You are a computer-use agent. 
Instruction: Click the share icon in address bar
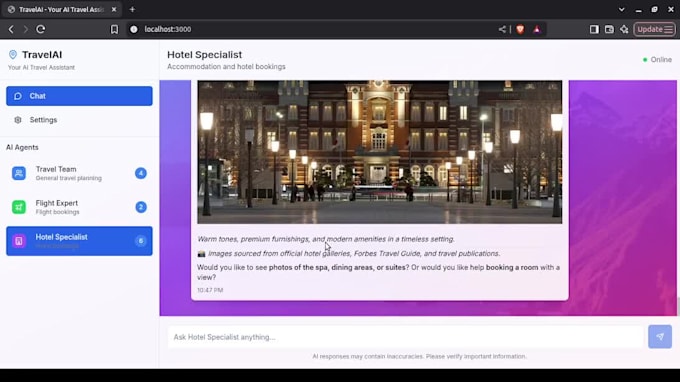coord(502,29)
